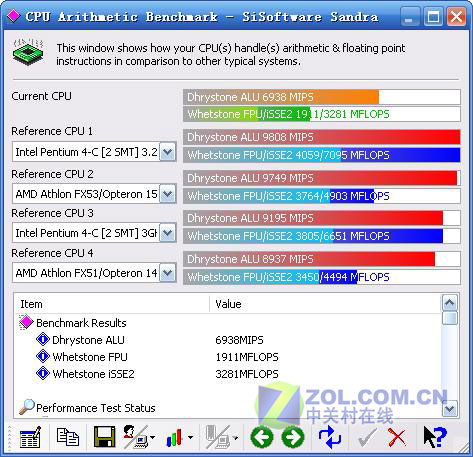Select the Benchmark Results tree item
This screenshot has height=457, width=473.
click(x=81, y=323)
